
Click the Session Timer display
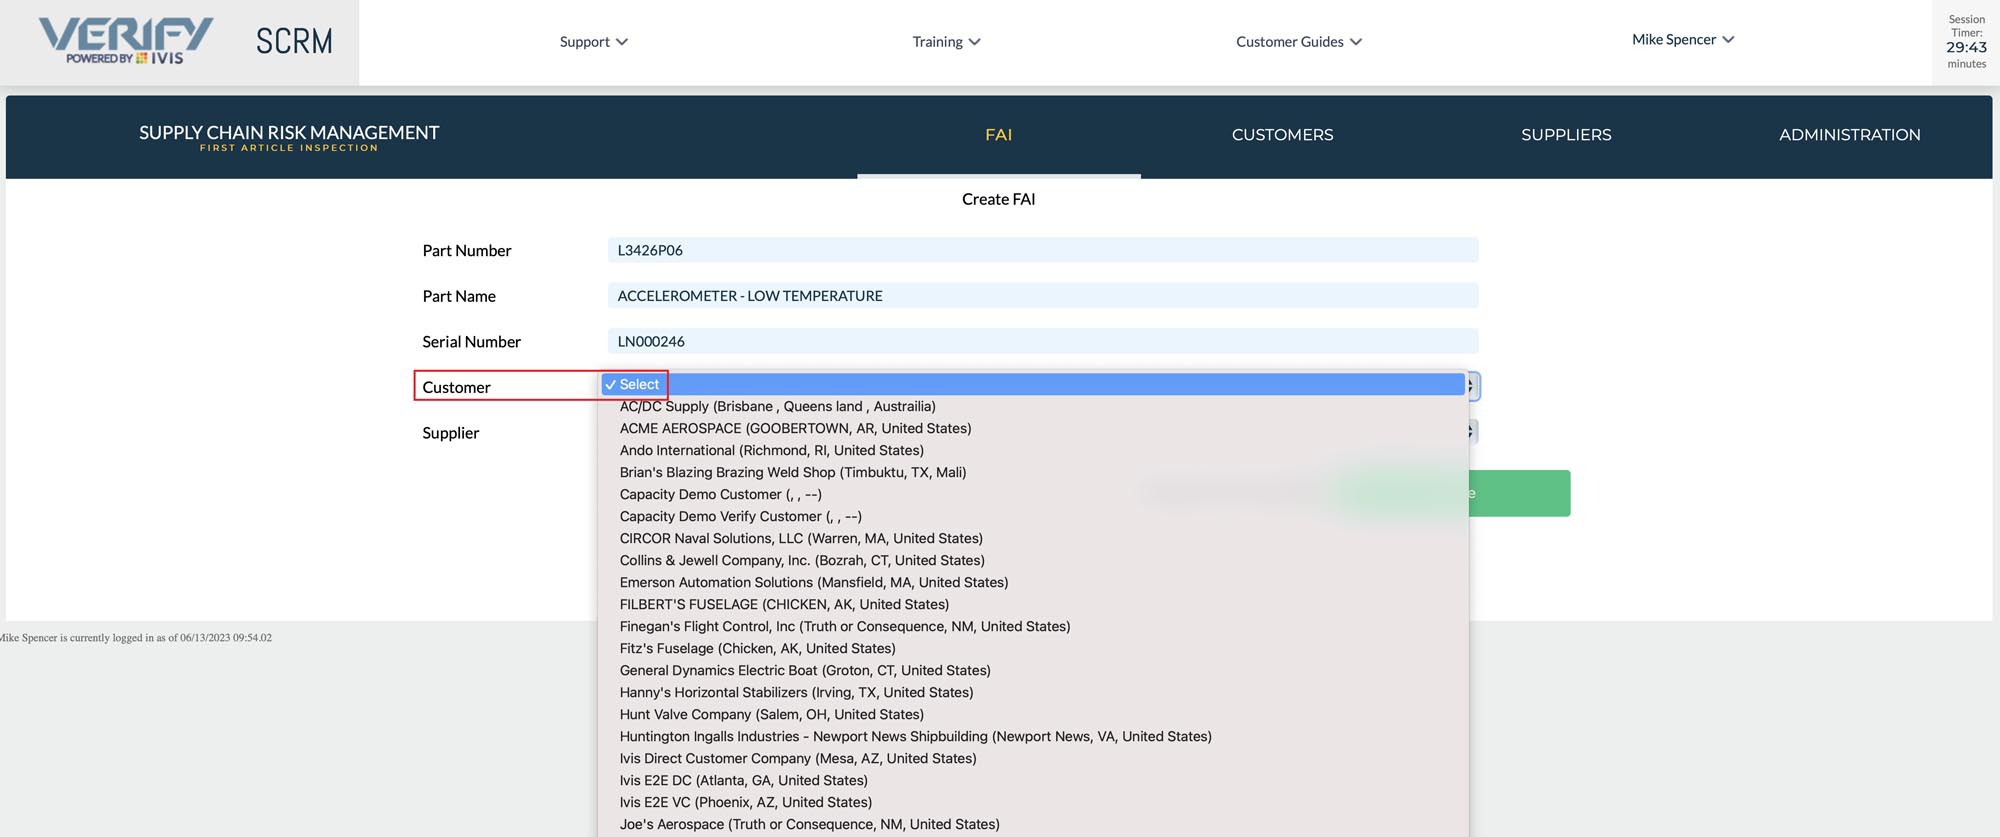click(x=1966, y=41)
